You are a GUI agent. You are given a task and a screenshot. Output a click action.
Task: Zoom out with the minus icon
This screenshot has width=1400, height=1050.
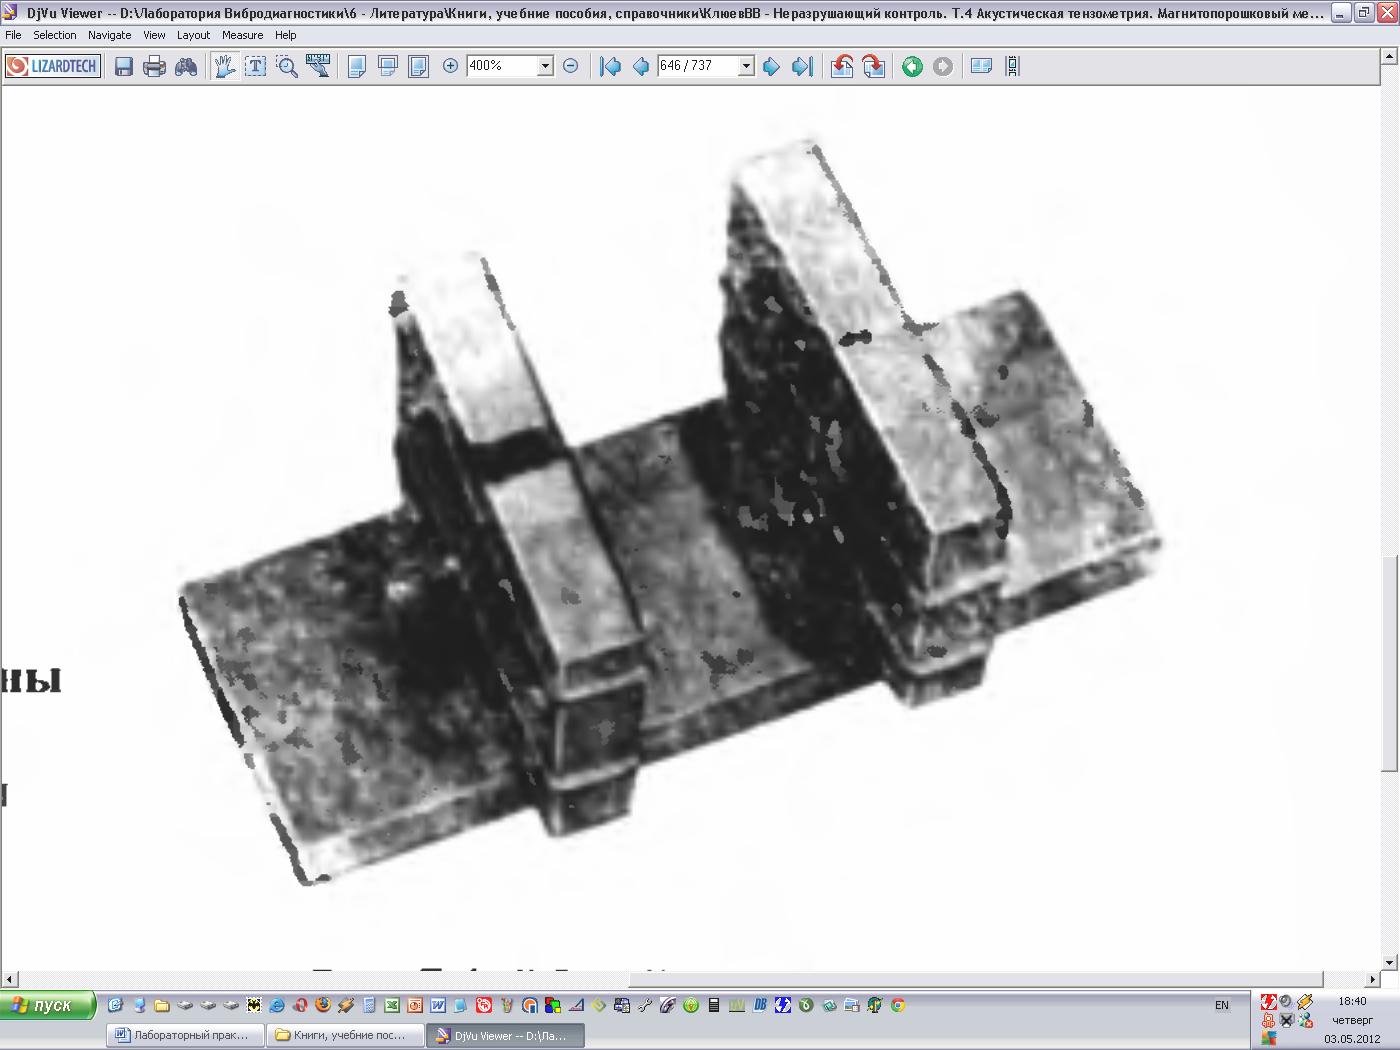[571, 66]
